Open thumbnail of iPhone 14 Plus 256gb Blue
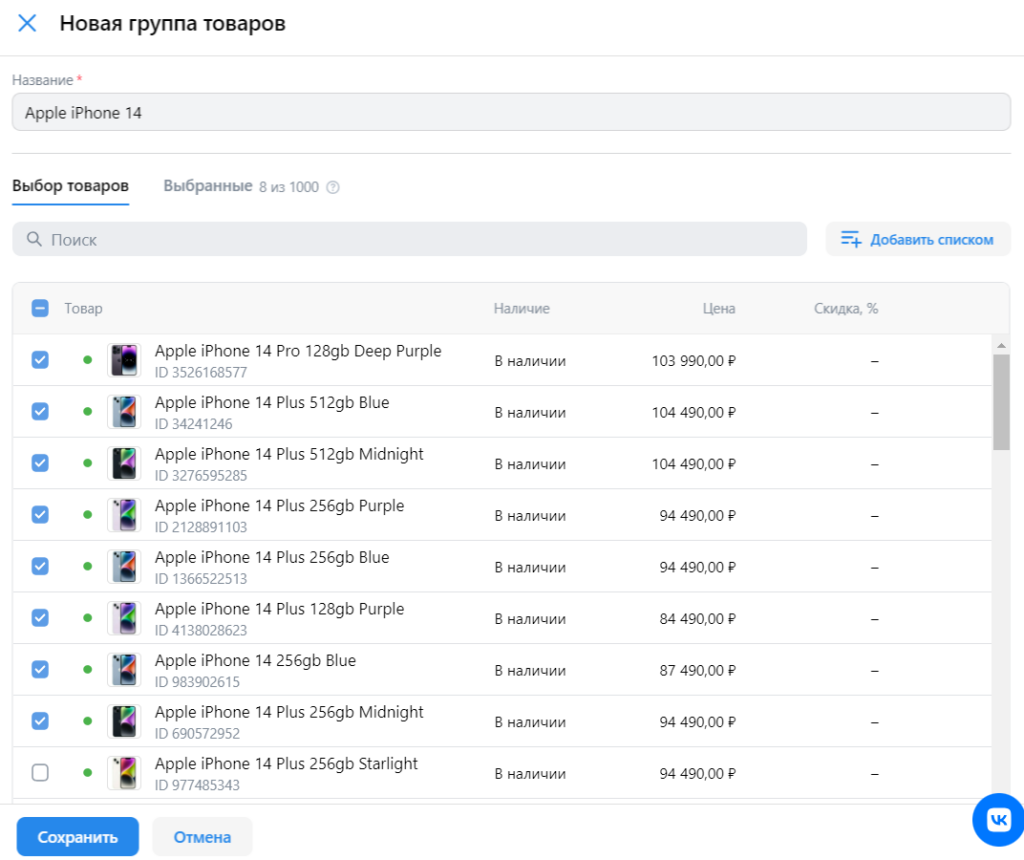The image size is (1024, 860). [124, 566]
